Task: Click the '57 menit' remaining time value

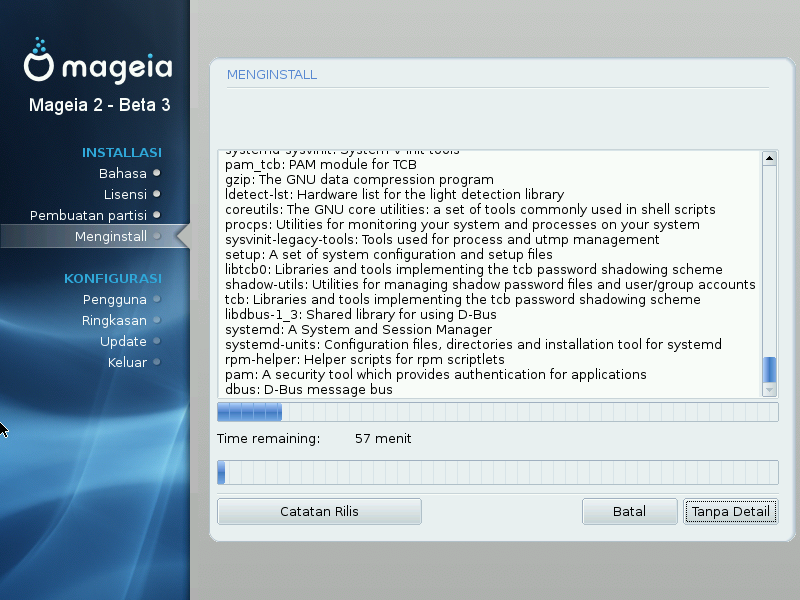Action: pos(383,439)
